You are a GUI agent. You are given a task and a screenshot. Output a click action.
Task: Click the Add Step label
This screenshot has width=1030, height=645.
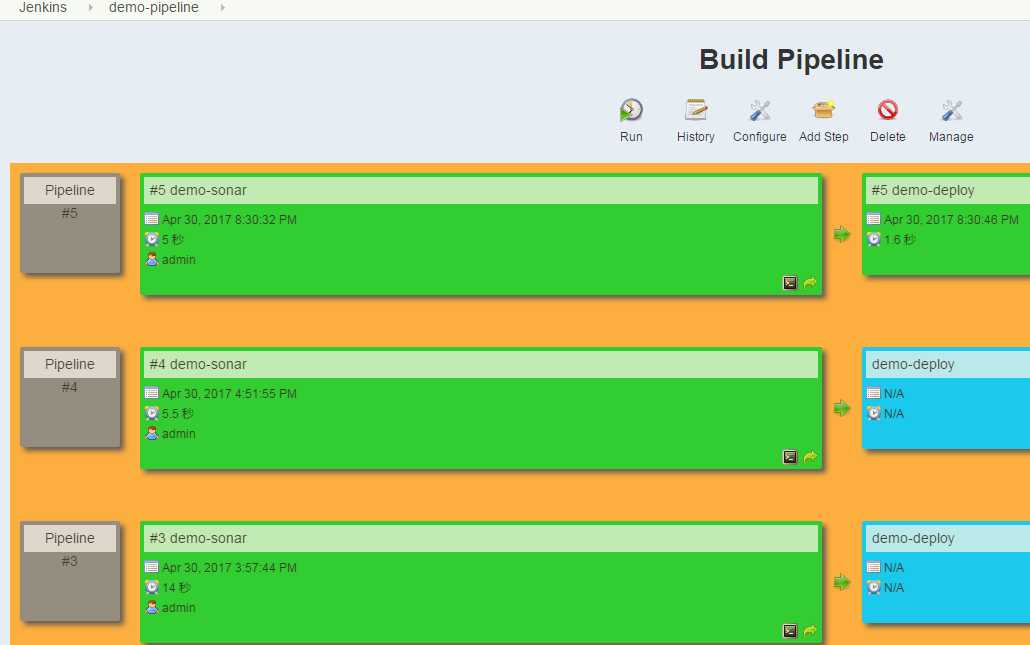pyautogui.click(x=824, y=137)
